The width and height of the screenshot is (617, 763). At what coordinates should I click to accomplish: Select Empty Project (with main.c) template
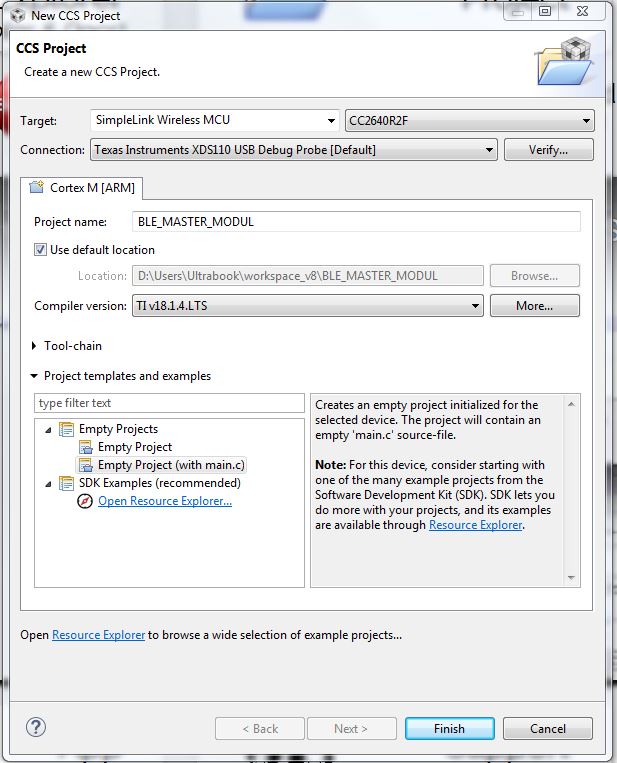tap(171, 465)
